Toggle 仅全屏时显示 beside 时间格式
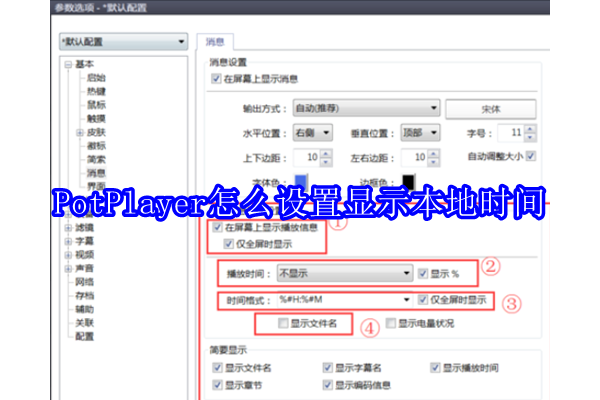 [x=422, y=300]
